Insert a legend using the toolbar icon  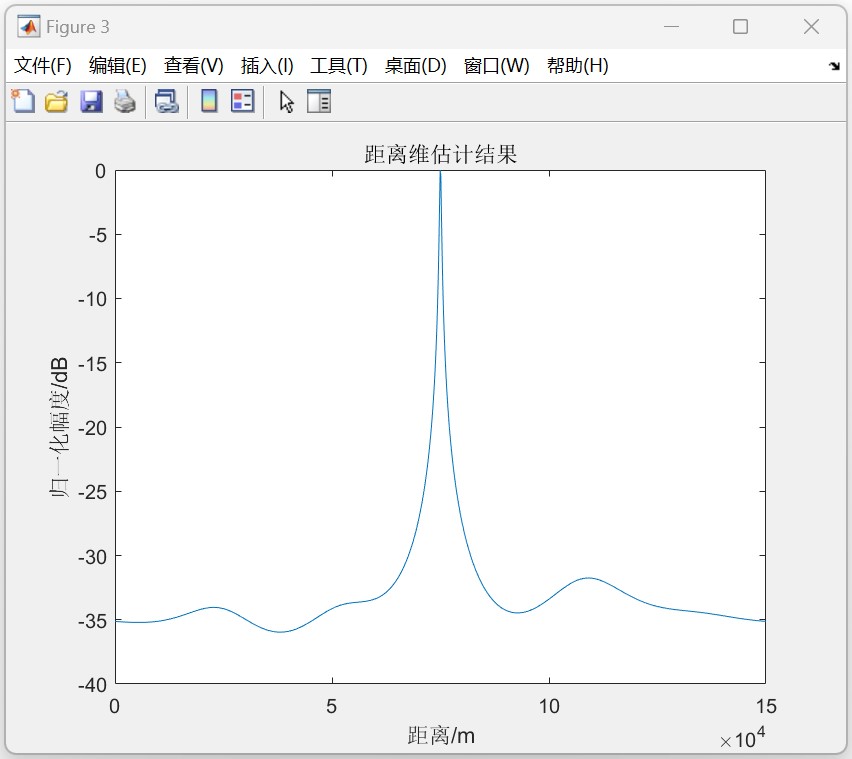pyautogui.click(x=242, y=101)
